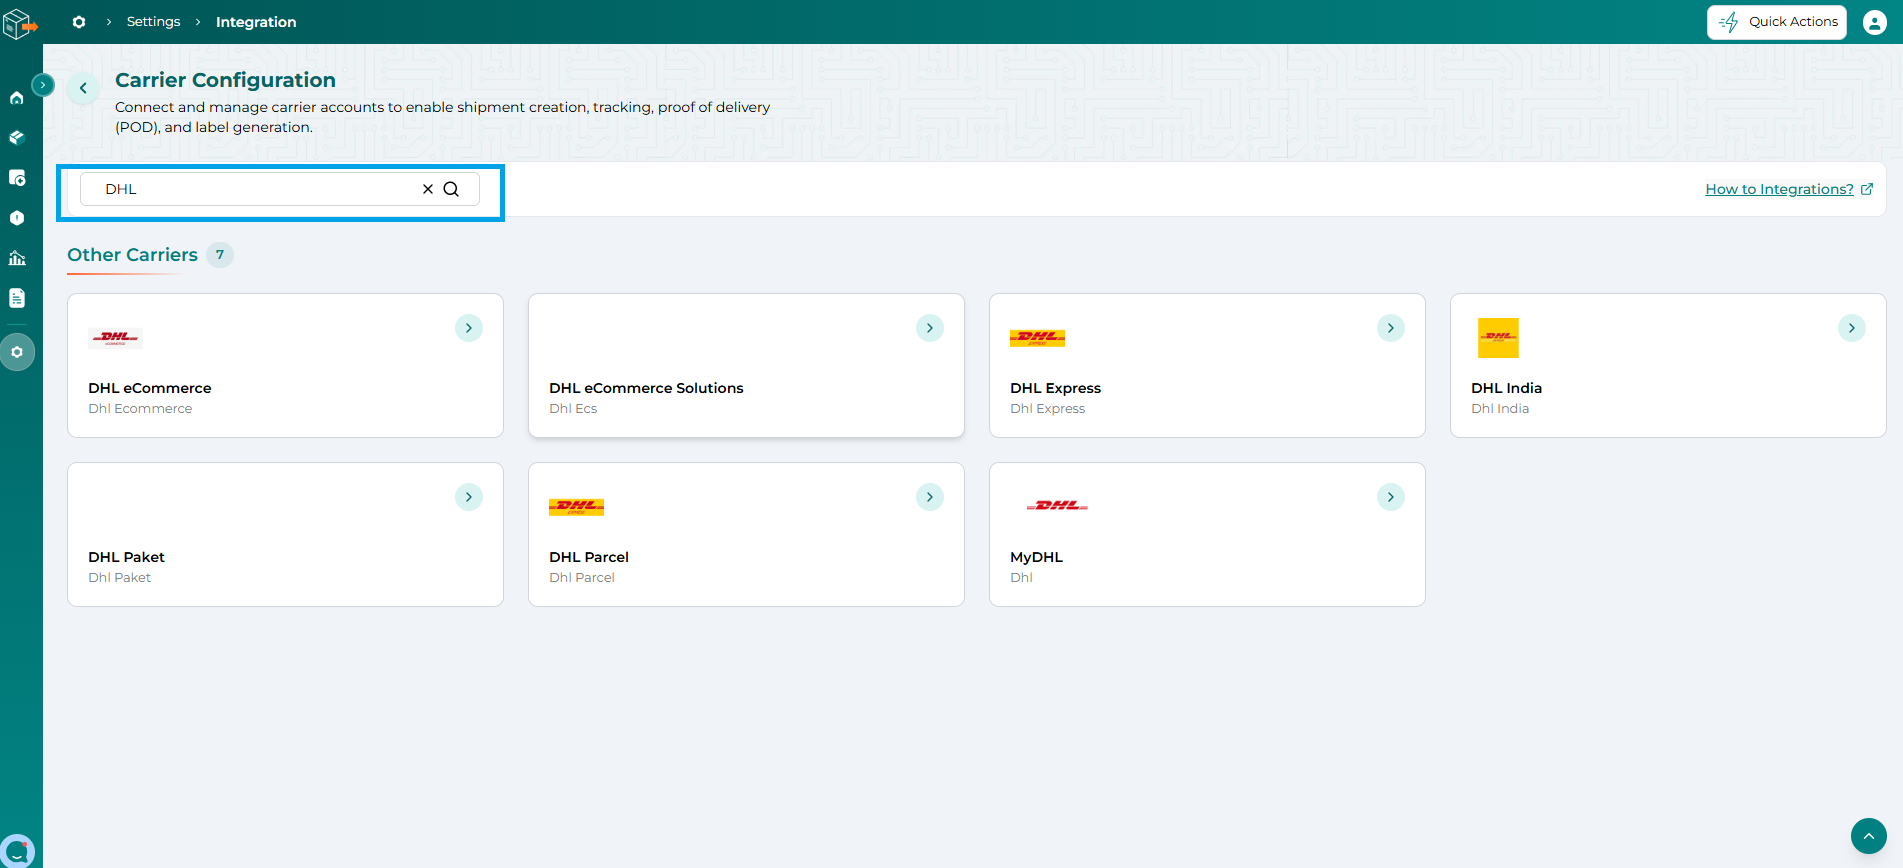Click the DHL Express logo
This screenshot has height=868, width=1903.
[1037, 338]
